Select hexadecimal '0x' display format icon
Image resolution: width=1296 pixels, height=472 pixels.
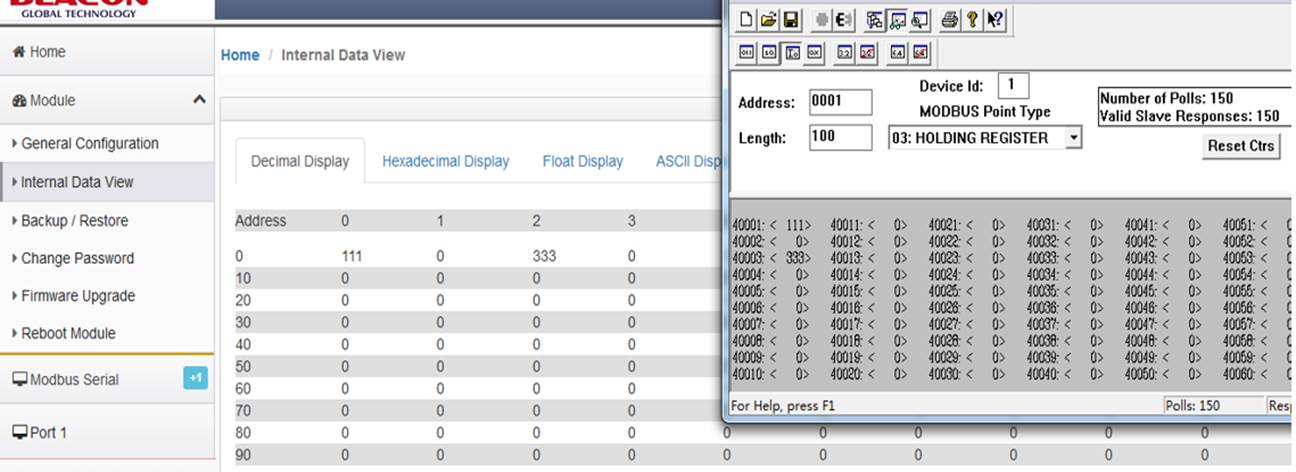coord(814,53)
